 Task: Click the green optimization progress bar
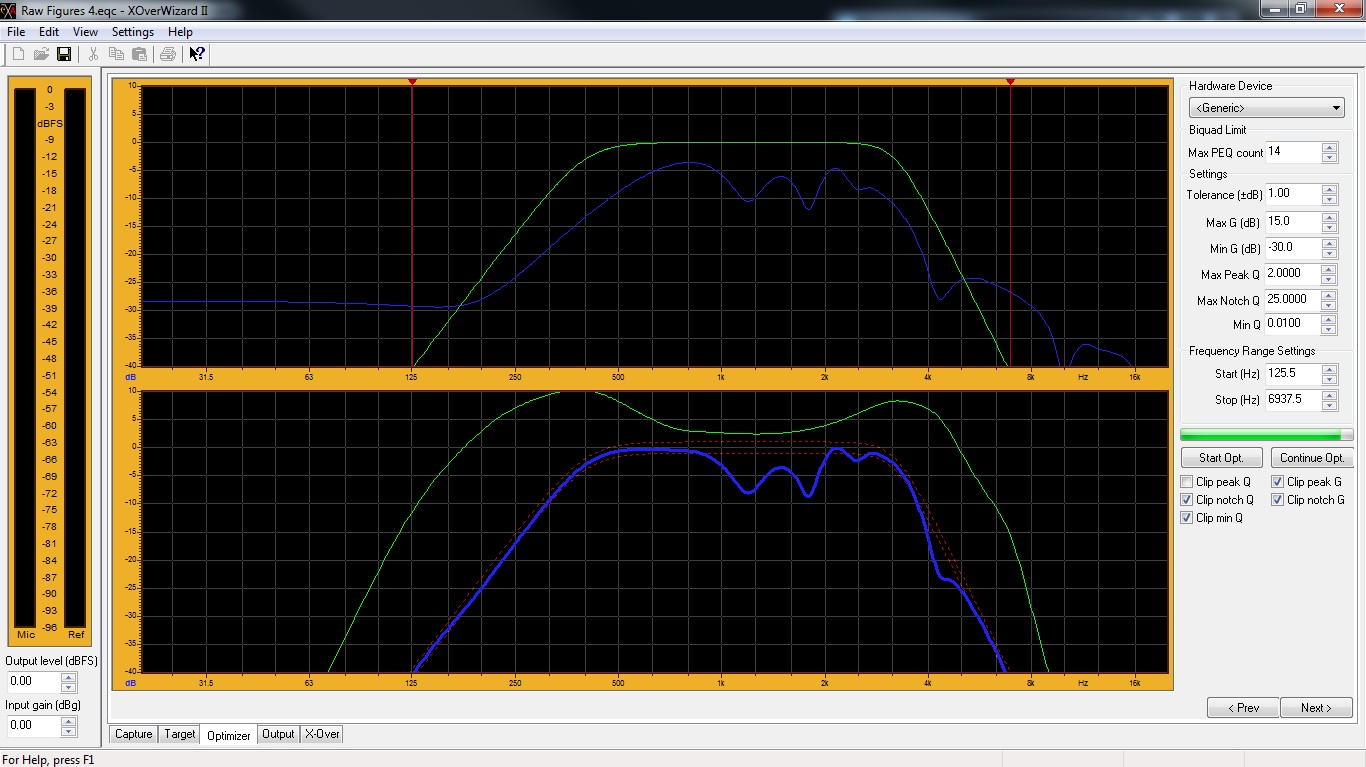coord(1266,435)
